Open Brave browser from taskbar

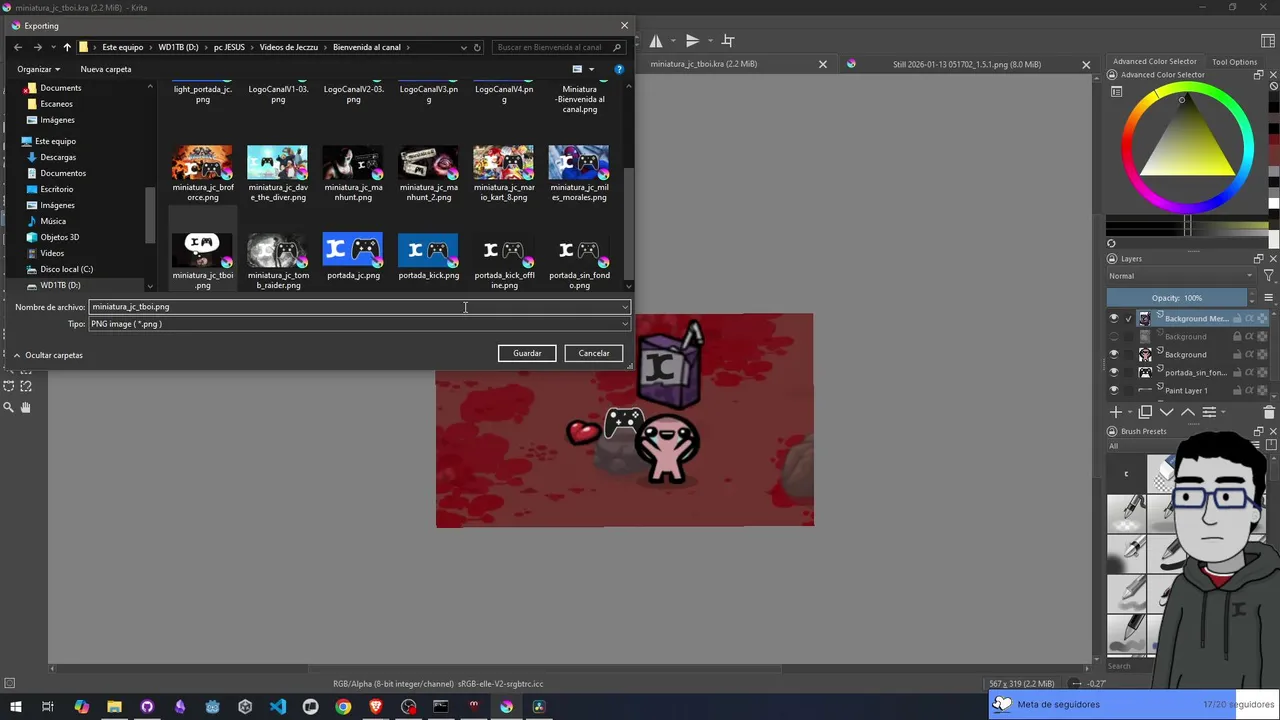(x=376, y=707)
